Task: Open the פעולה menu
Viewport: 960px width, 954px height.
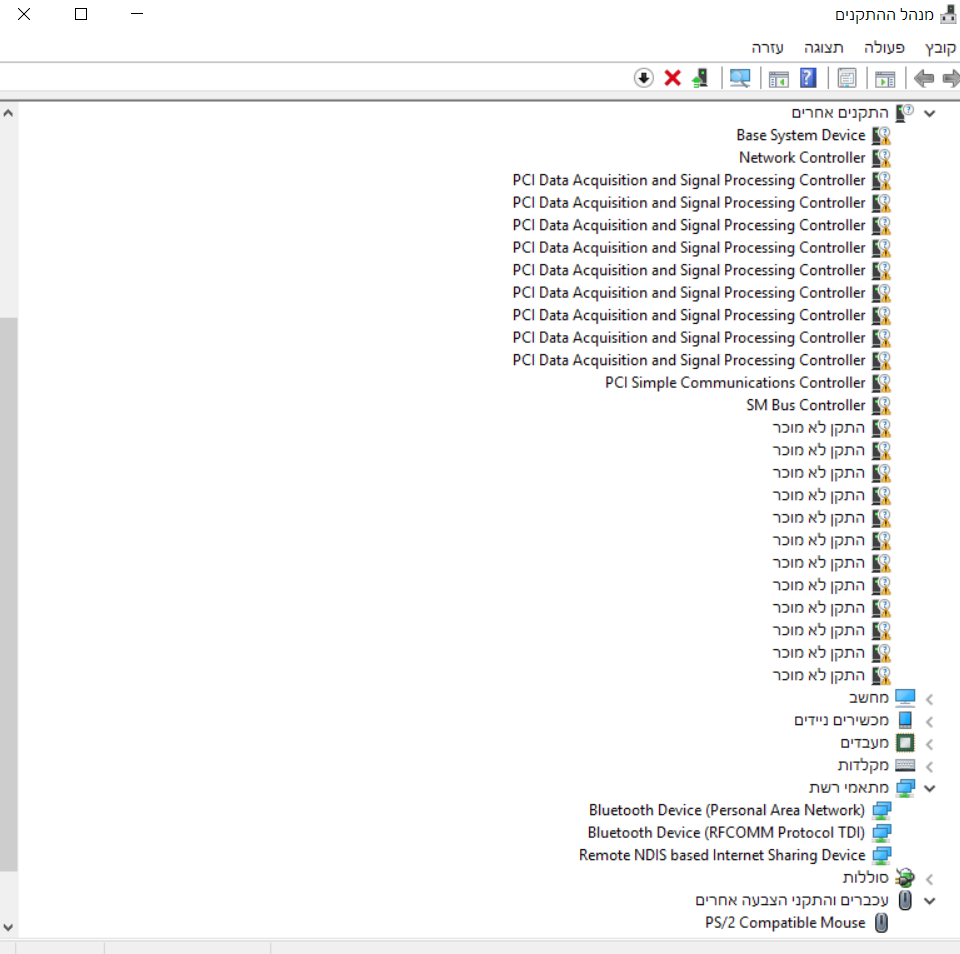Action: [x=884, y=47]
